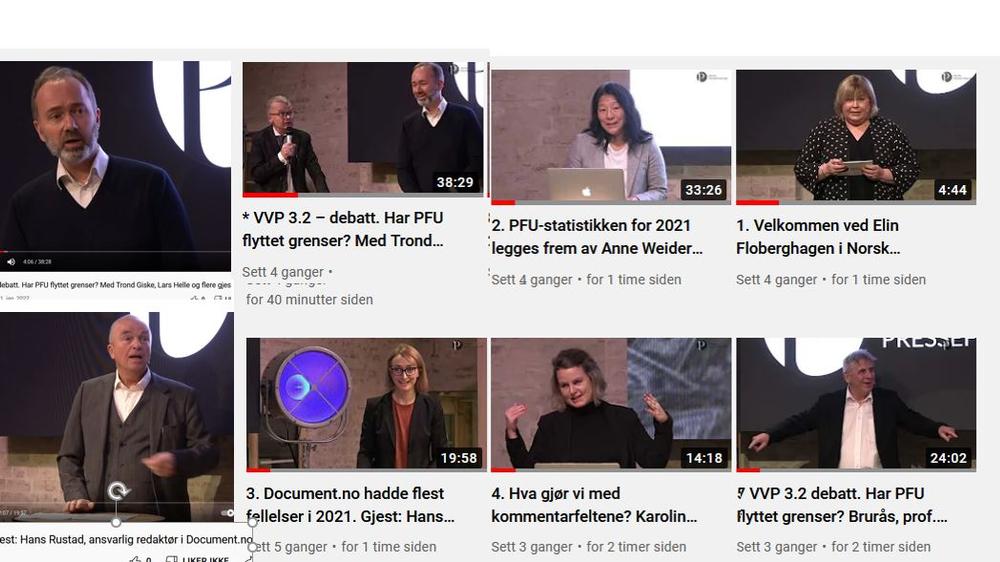Click the 4:06 / 38:28 time display
1000x562 pixels.
tap(37, 262)
